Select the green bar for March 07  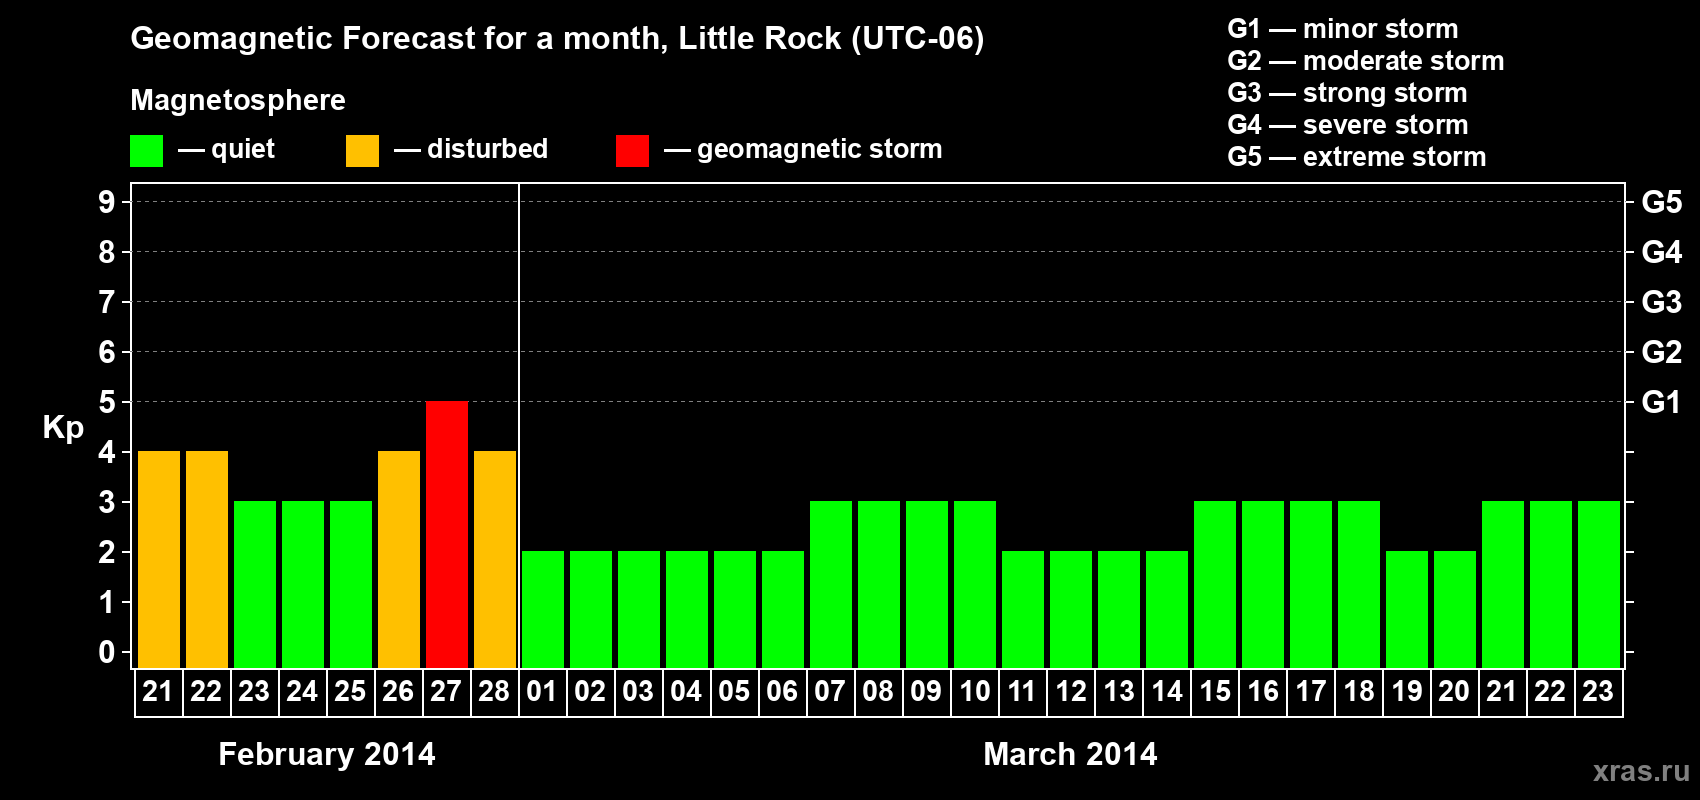coord(831,584)
